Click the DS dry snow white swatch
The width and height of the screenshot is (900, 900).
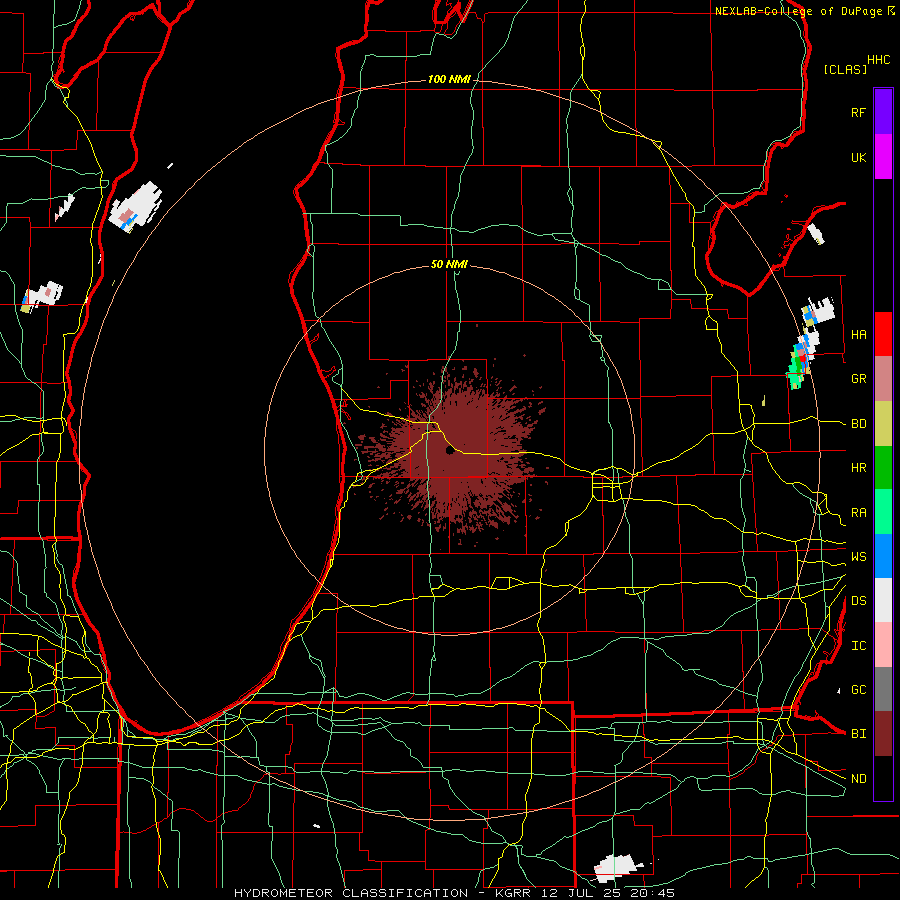click(x=883, y=600)
